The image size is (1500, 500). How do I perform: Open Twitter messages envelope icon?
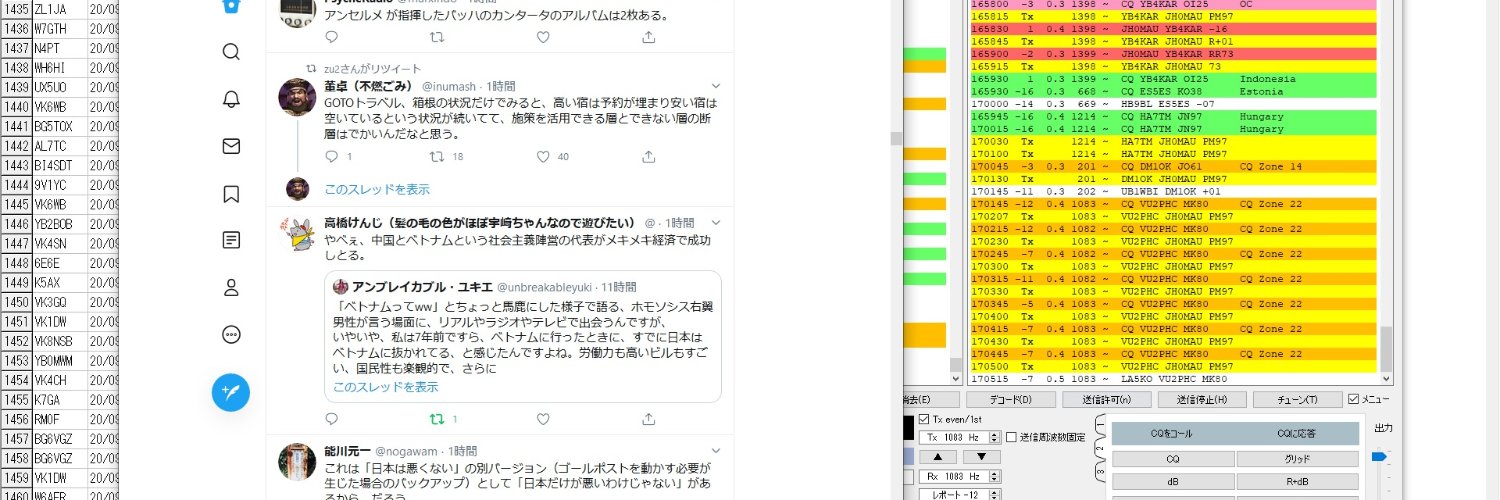[231, 146]
